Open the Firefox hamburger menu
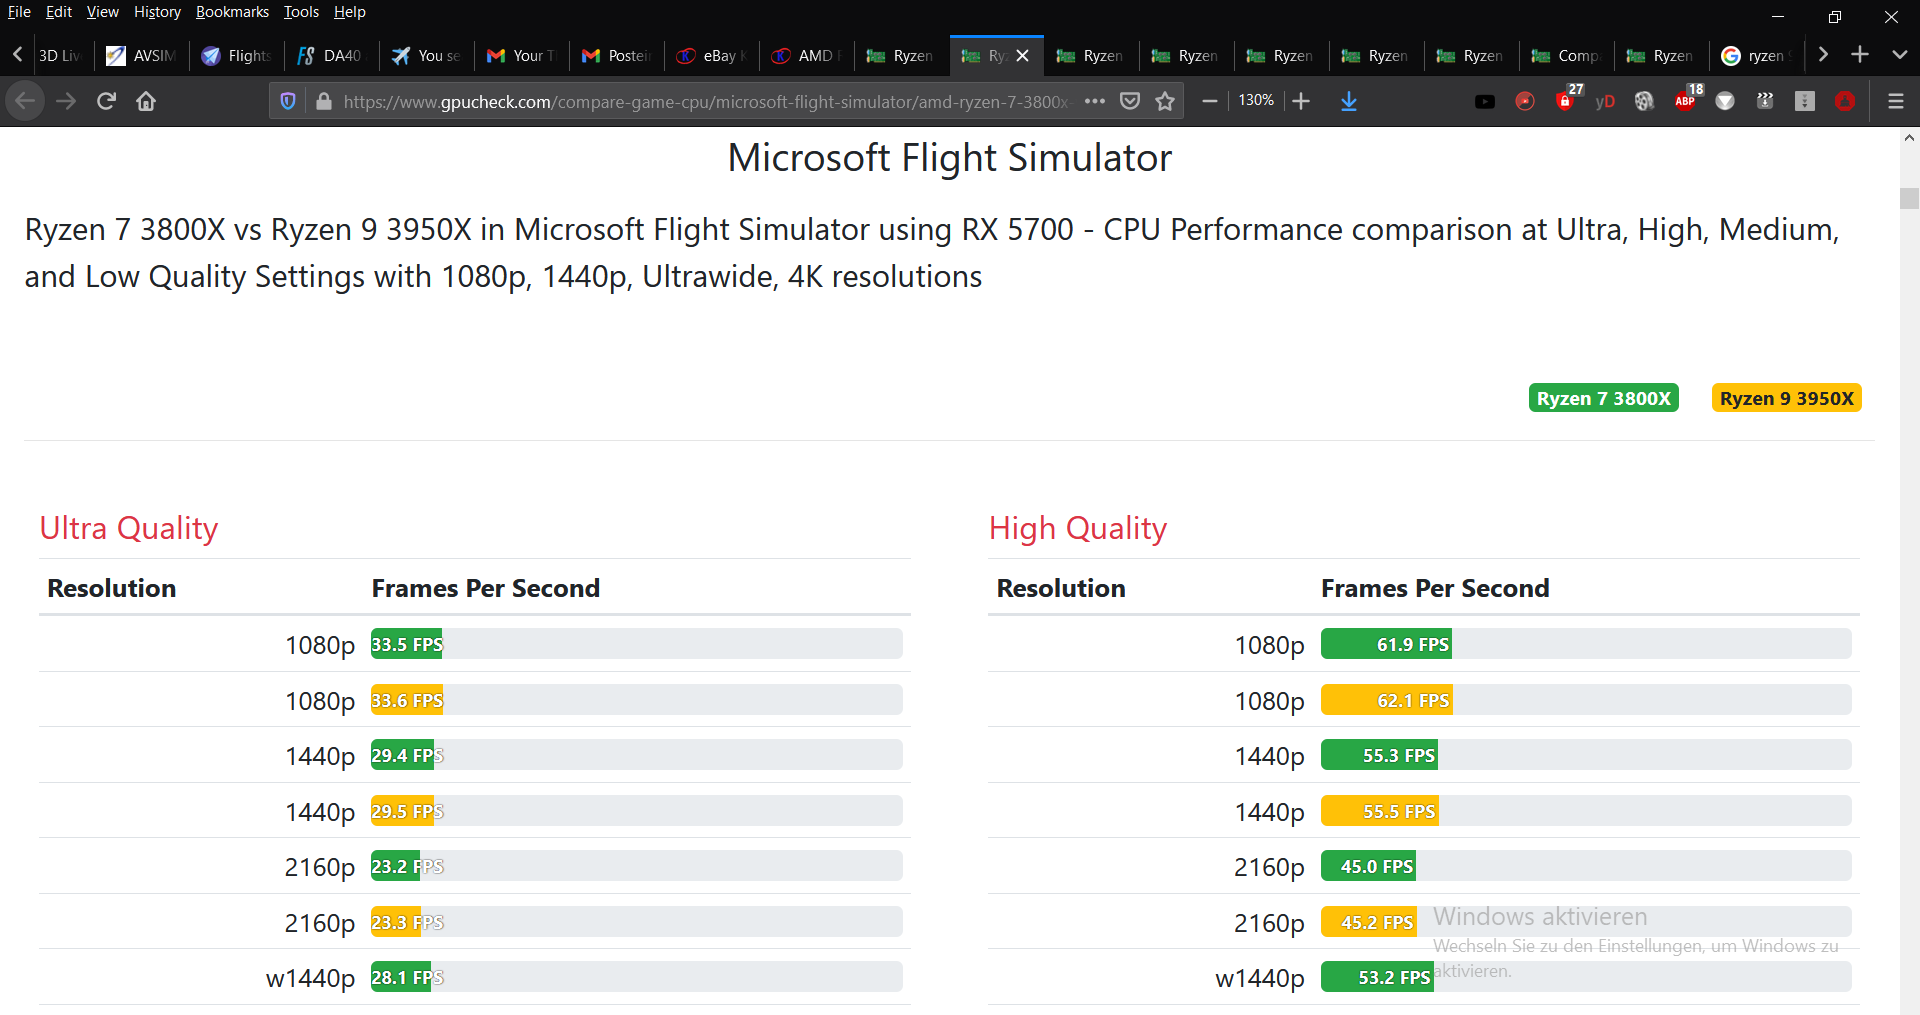1920x1015 pixels. tap(1895, 101)
